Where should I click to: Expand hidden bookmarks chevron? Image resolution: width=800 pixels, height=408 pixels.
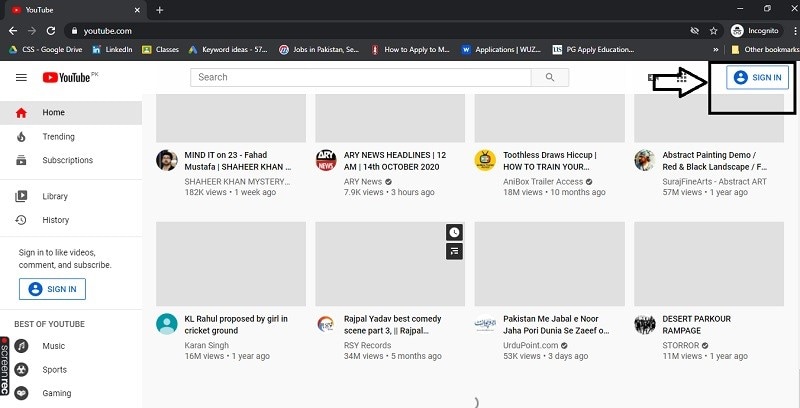pyautogui.click(x=716, y=50)
